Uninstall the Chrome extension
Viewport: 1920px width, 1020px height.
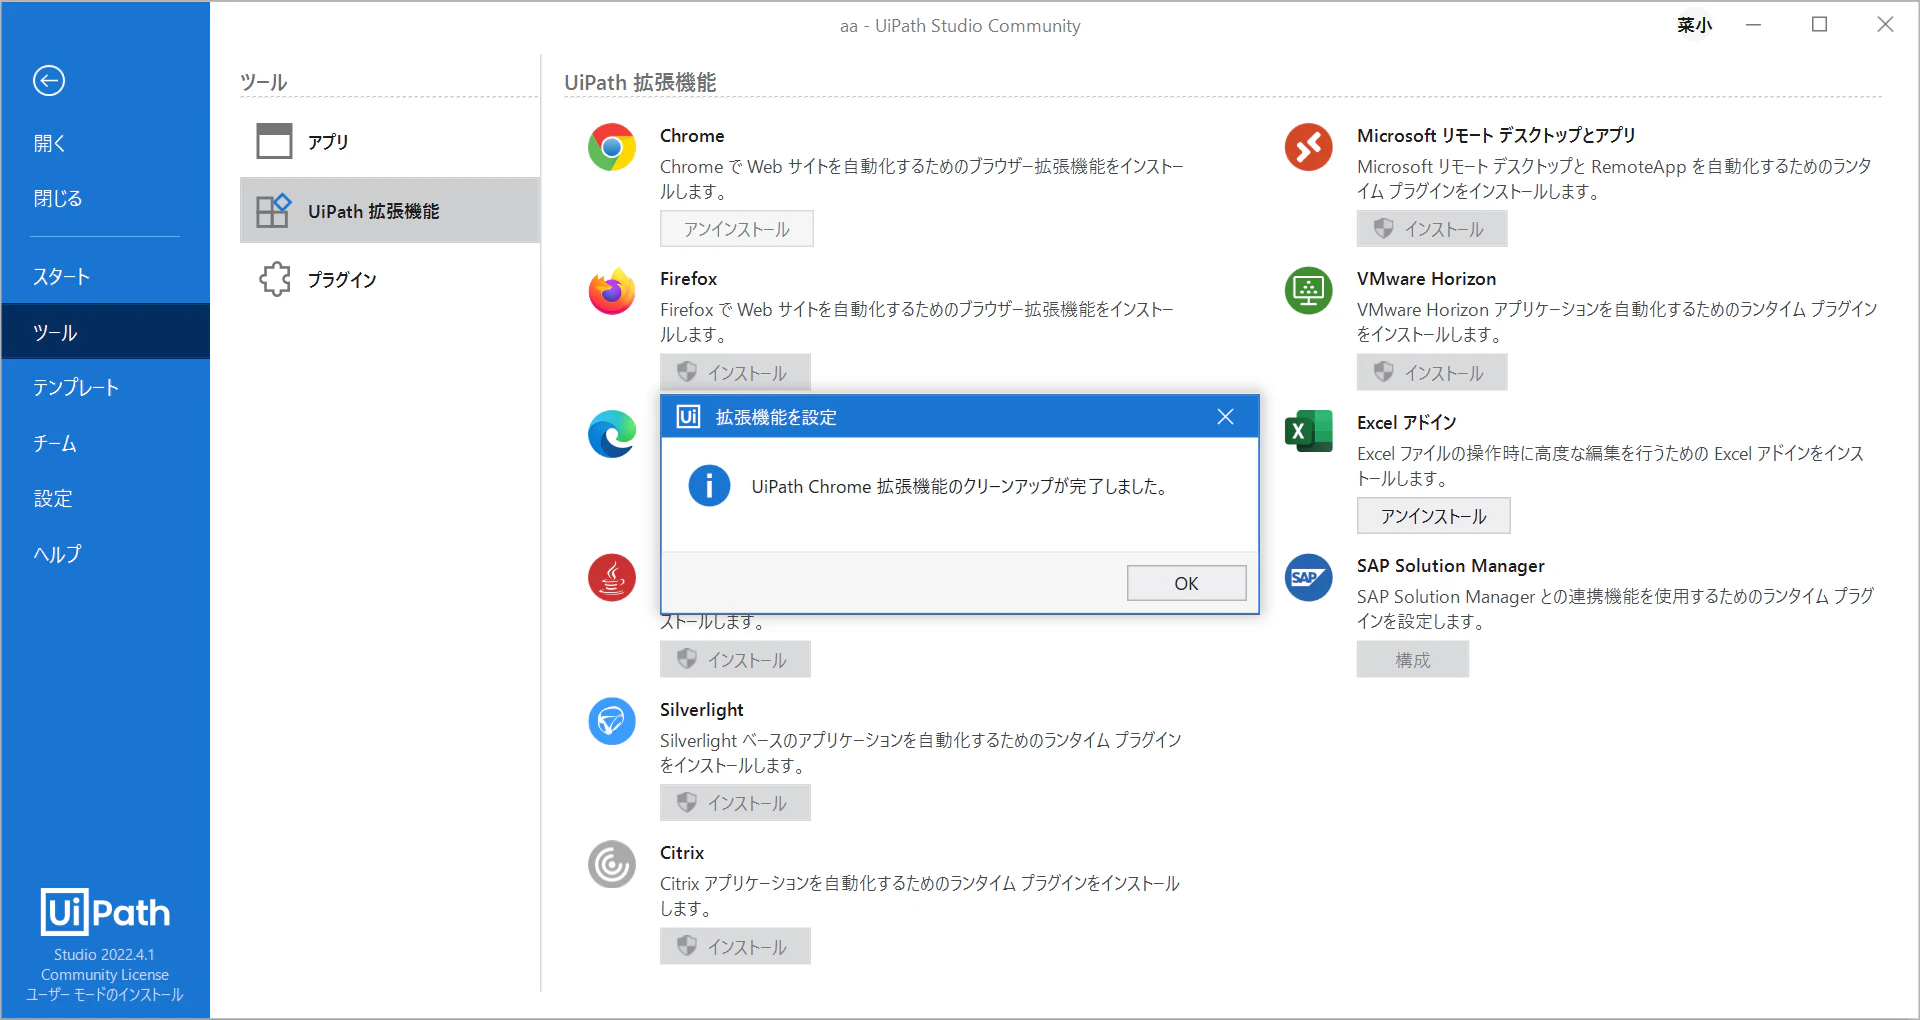click(x=737, y=229)
